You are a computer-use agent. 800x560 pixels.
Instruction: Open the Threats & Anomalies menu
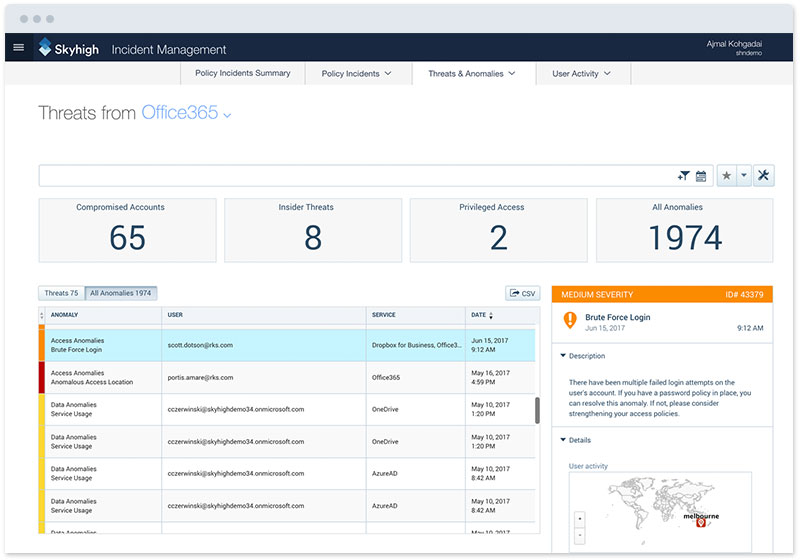(x=472, y=74)
